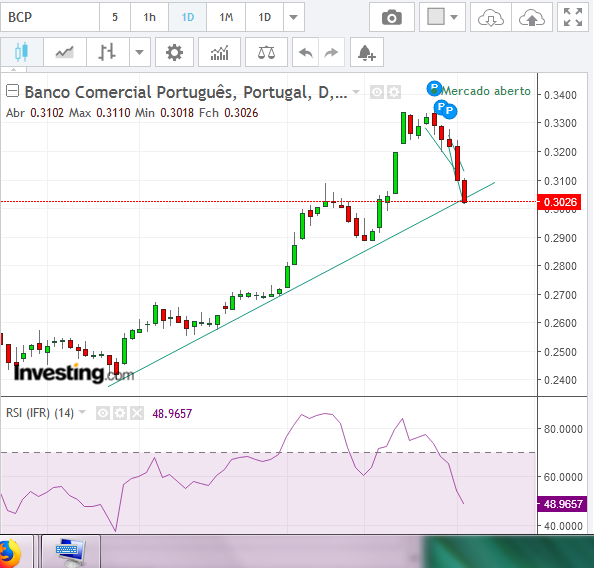Open RSI indicator settings gear icon
Image resolution: width=594 pixels, height=568 pixels.
pos(120,413)
